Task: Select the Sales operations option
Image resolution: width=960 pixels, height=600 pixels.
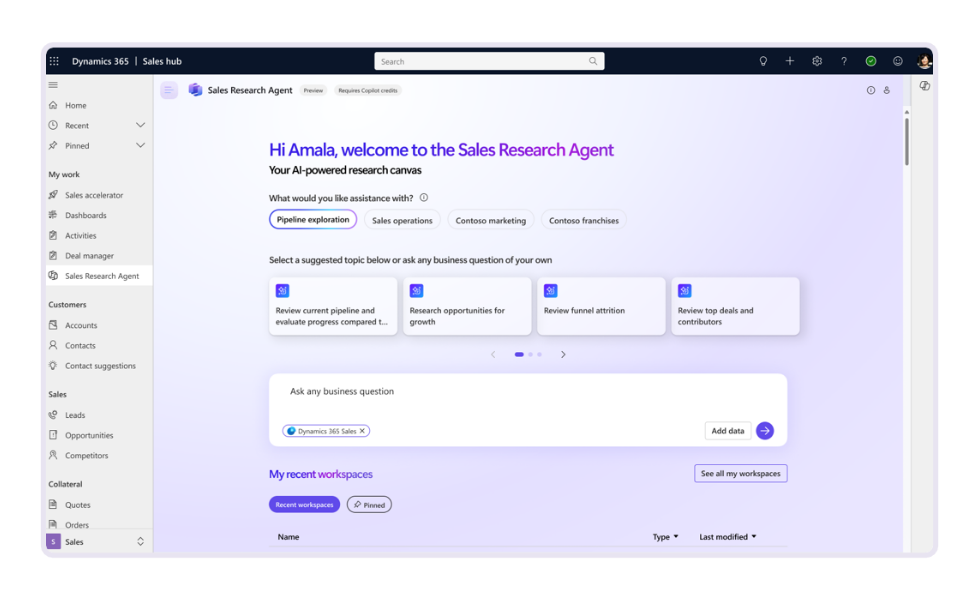Action: coord(402,220)
